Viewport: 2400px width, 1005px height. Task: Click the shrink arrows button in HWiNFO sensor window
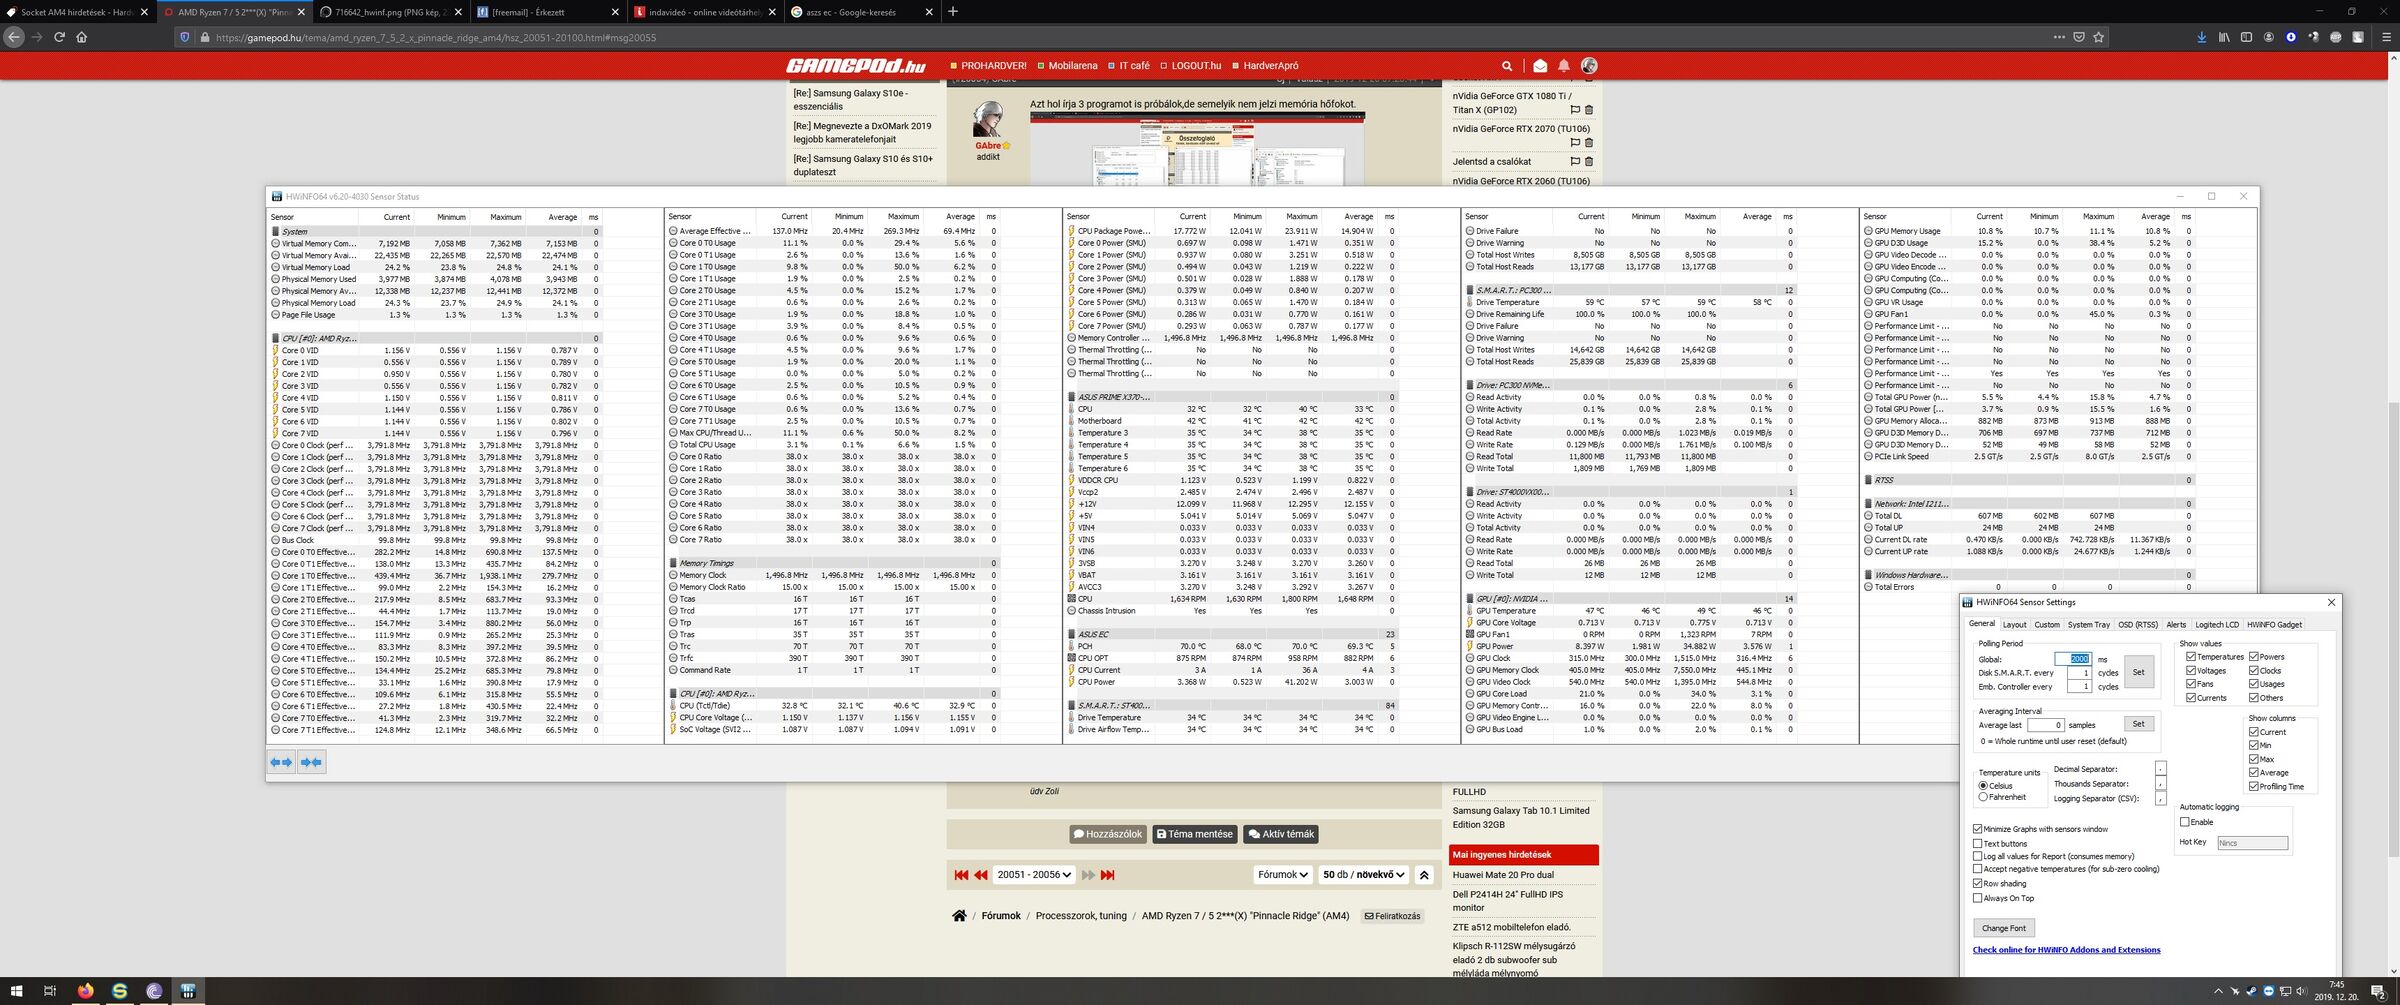click(x=312, y=762)
